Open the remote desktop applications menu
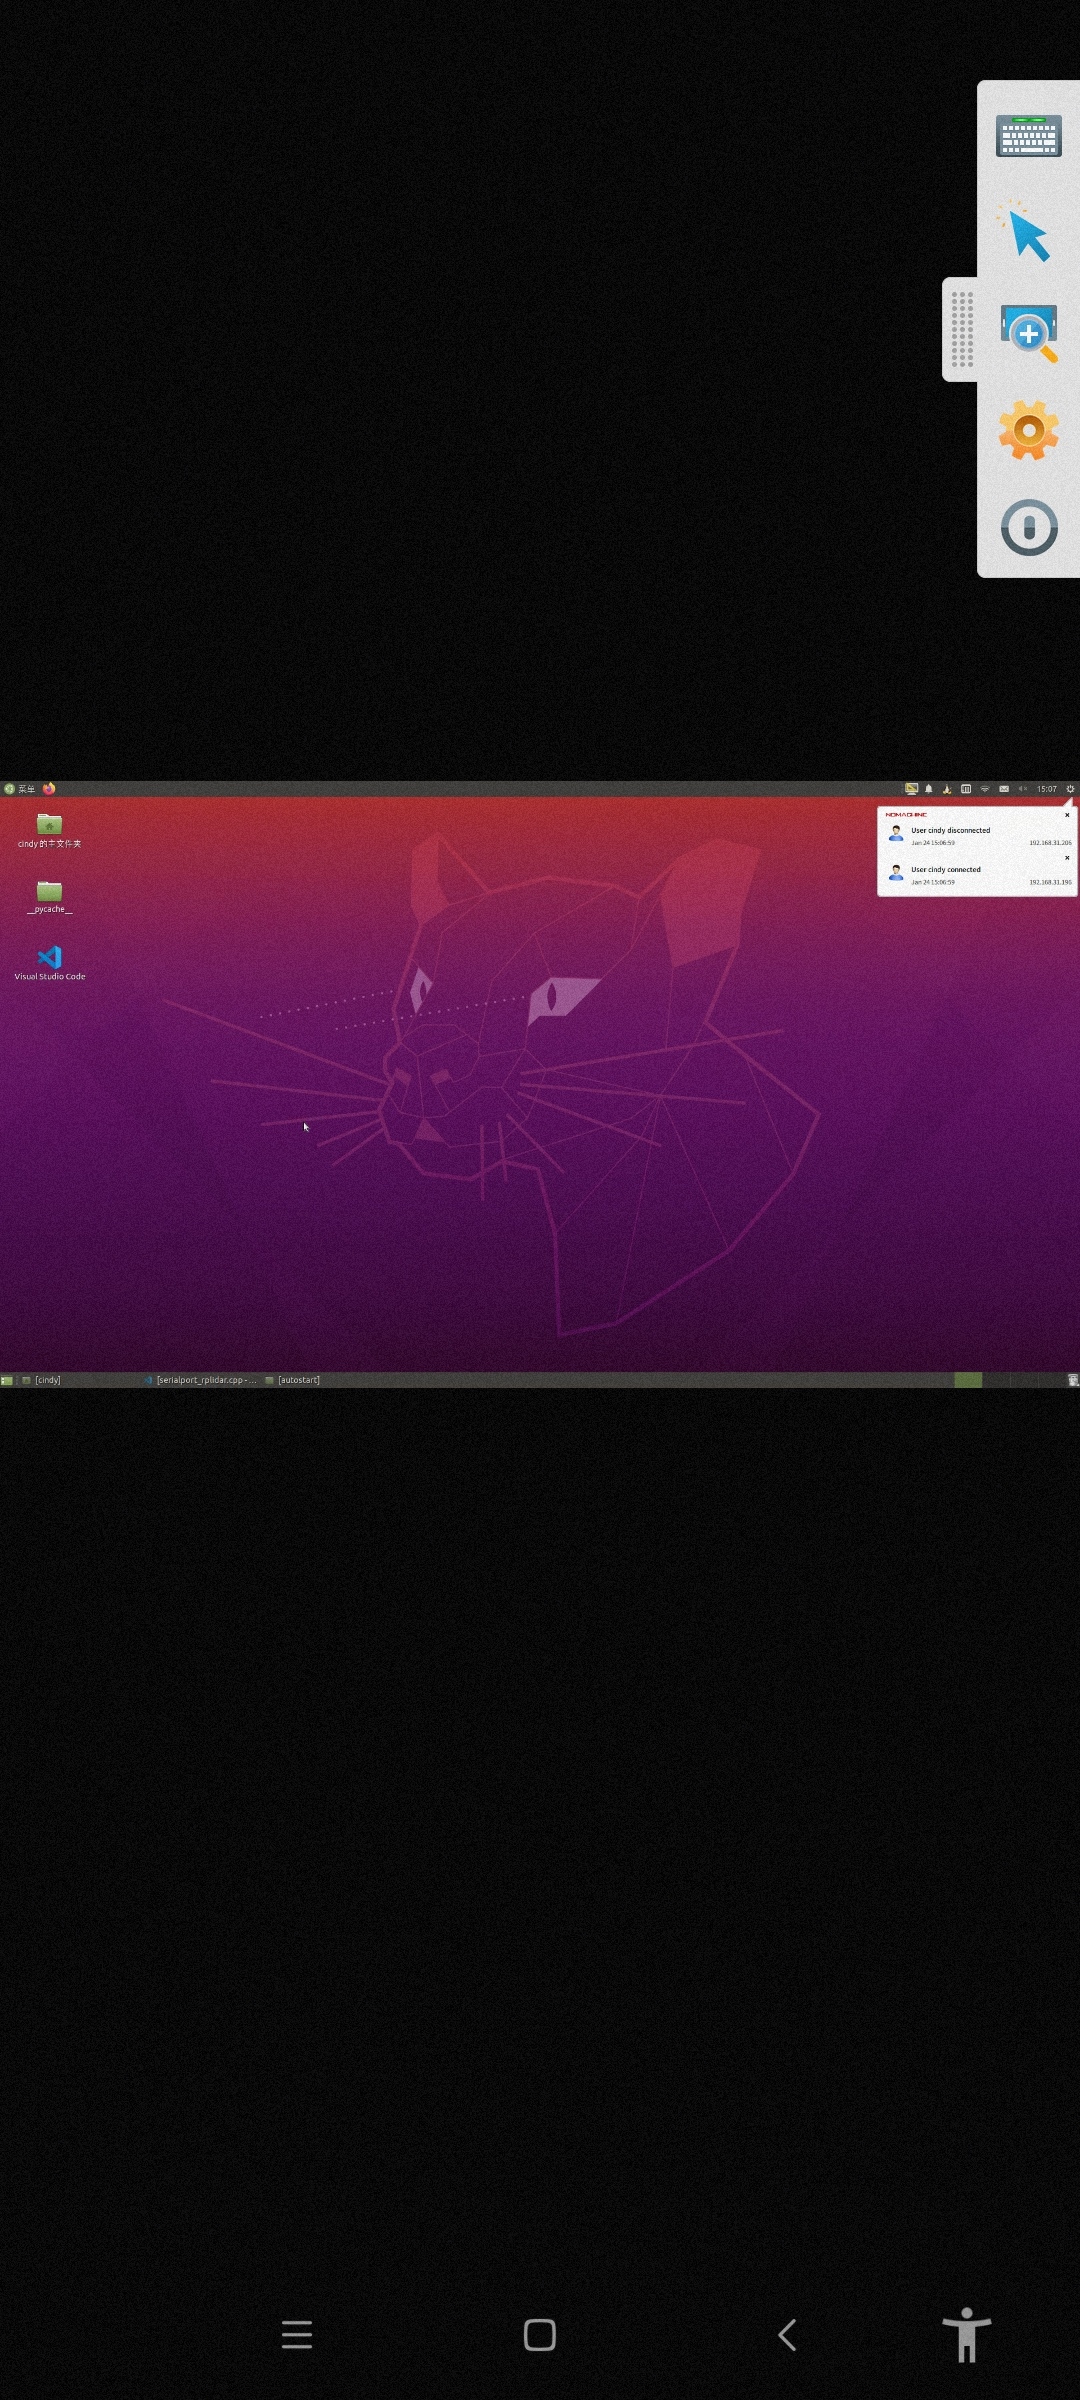The image size is (1080, 2400). pos(19,789)
